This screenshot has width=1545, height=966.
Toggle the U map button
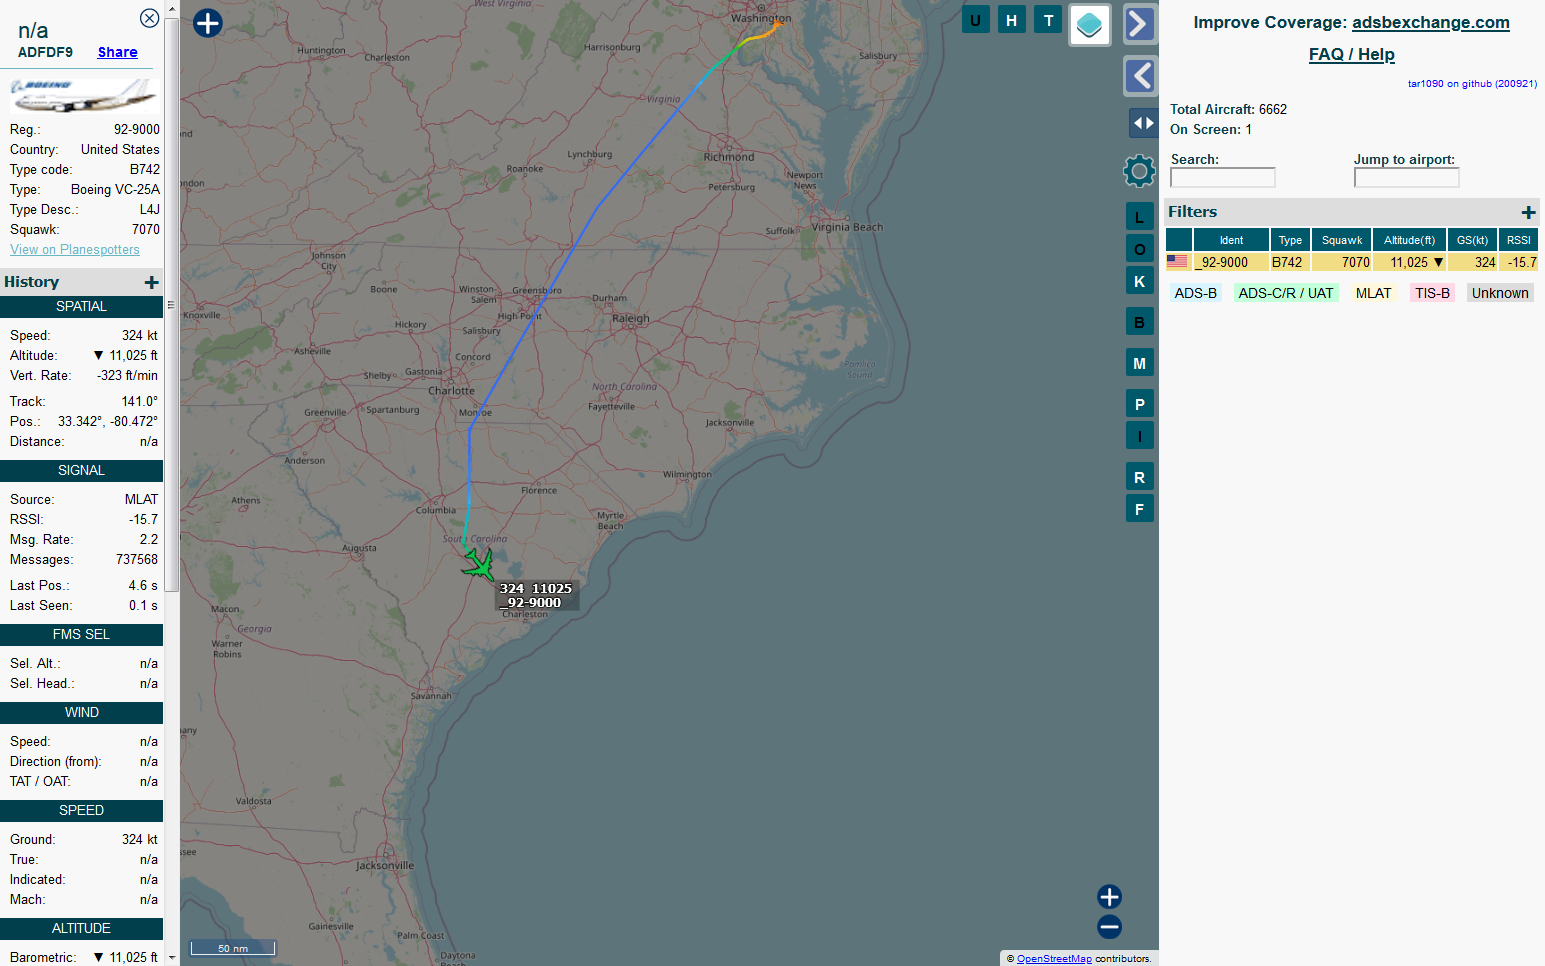pos(975,20)
